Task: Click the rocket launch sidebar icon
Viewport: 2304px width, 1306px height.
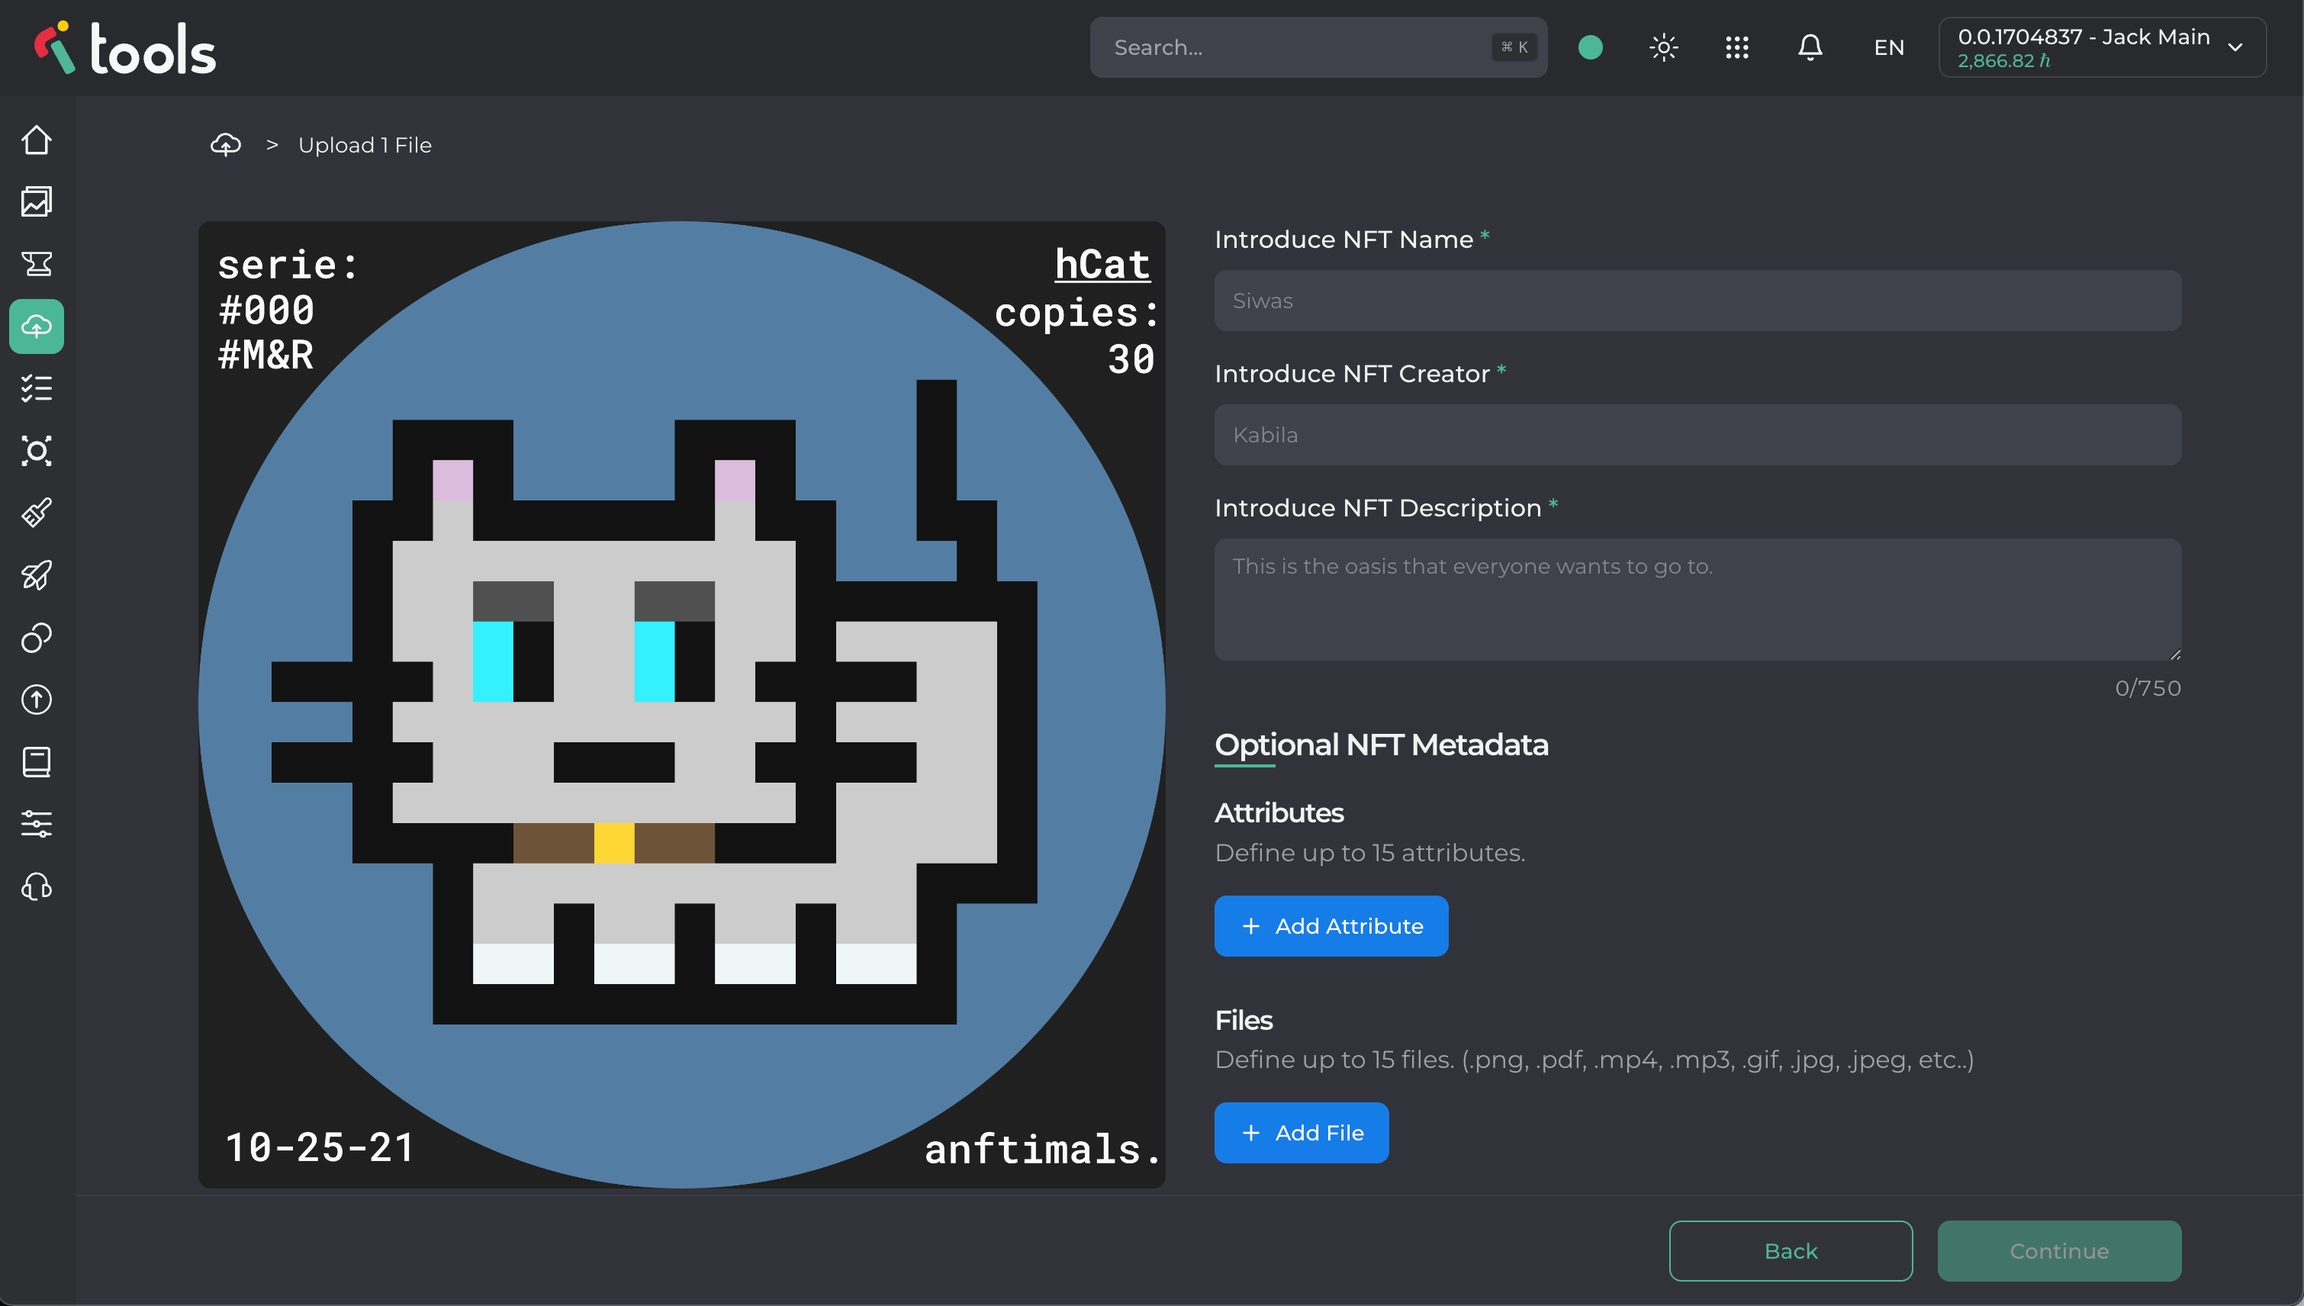Action: [37, 575]
